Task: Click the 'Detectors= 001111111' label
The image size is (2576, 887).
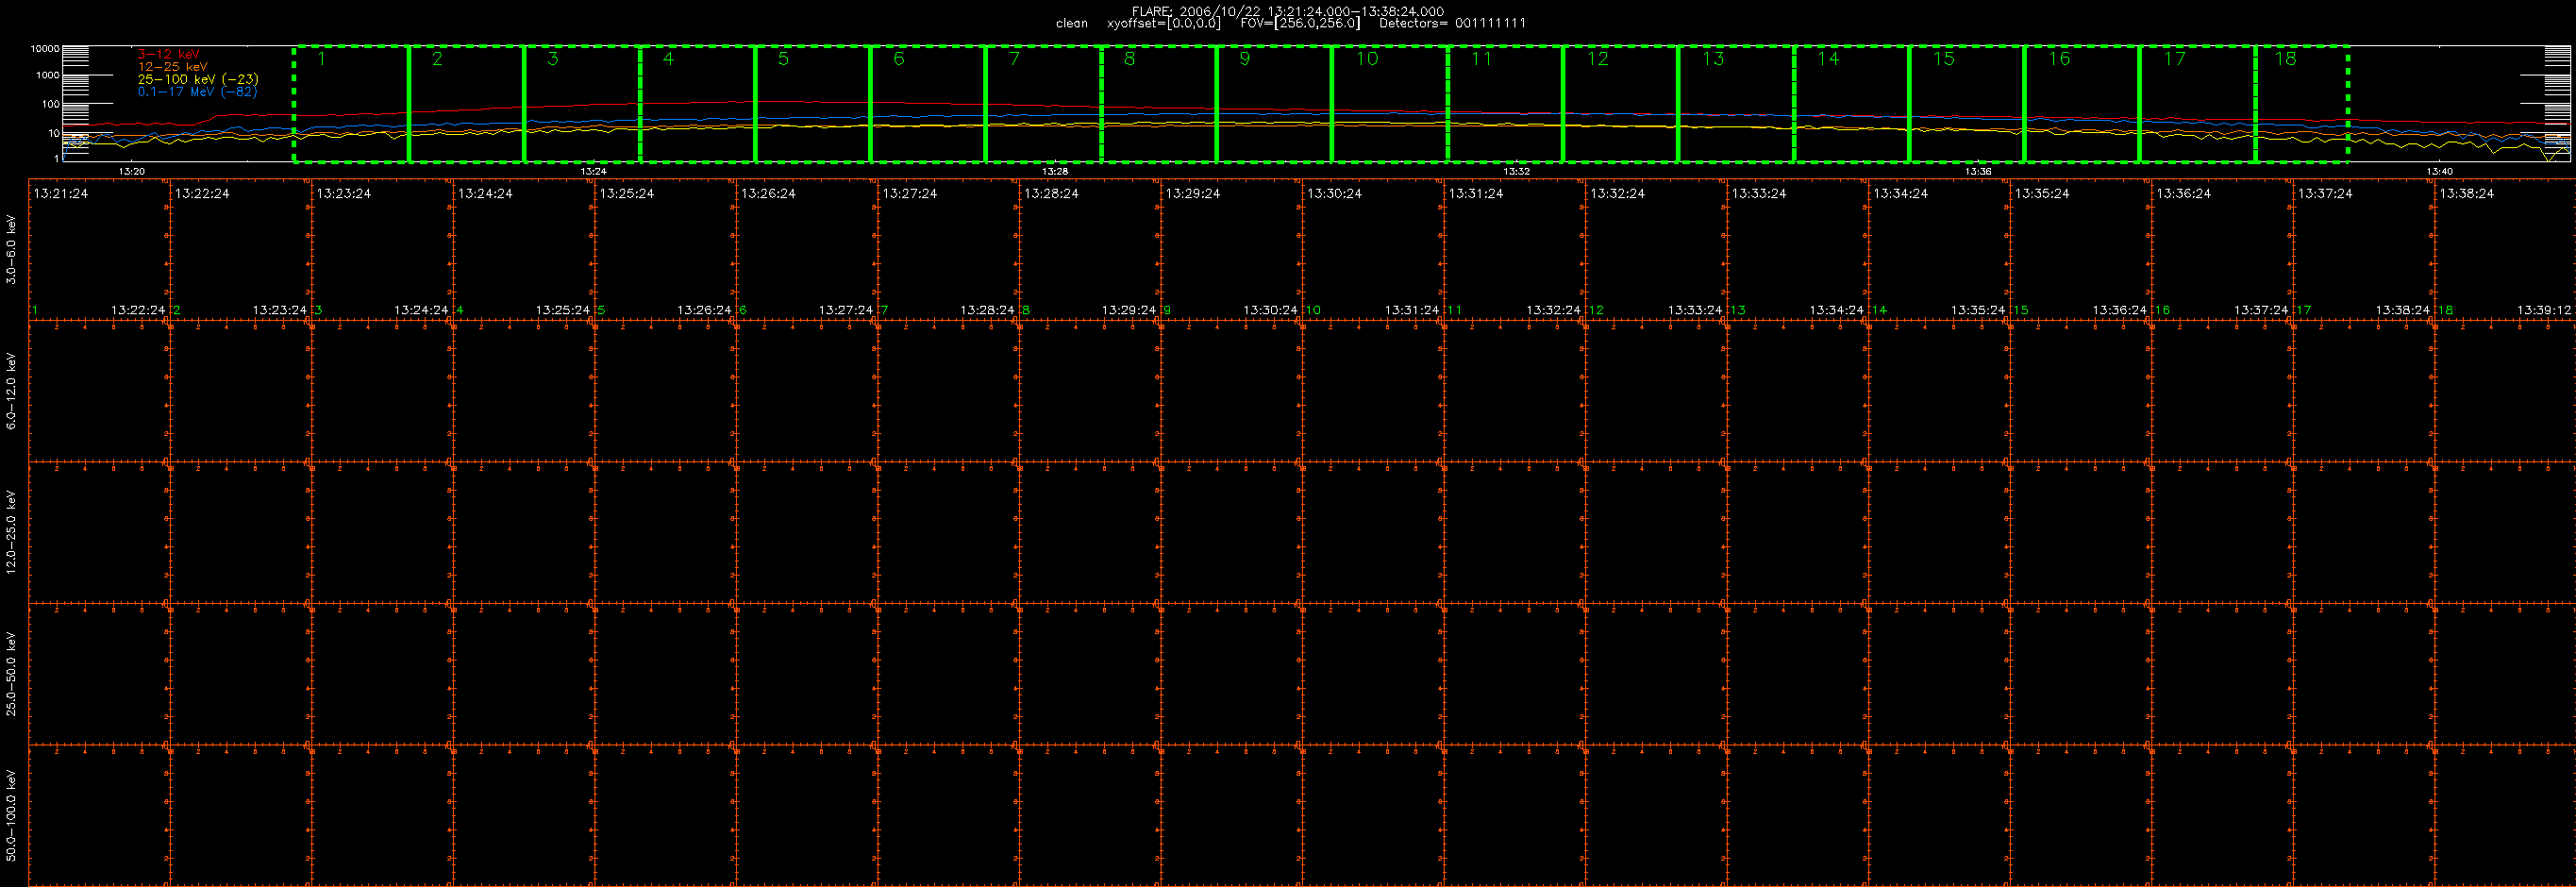Action: (x=1452, y=23)
